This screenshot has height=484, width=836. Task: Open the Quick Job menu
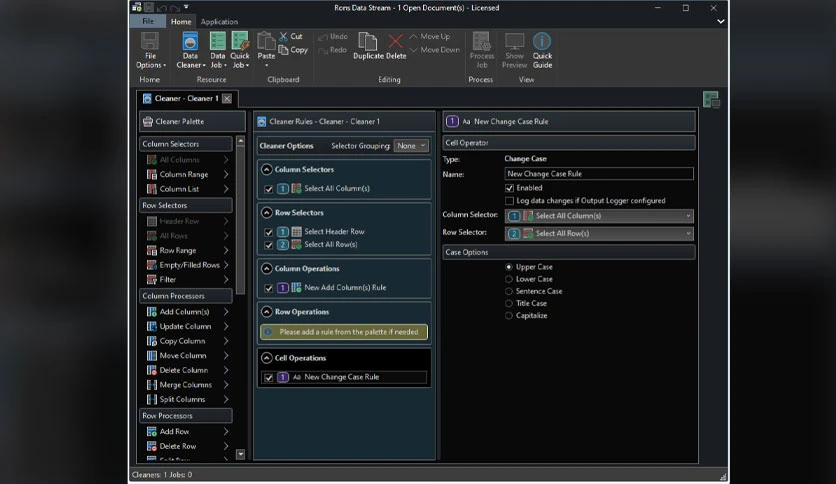pos(240,51)
